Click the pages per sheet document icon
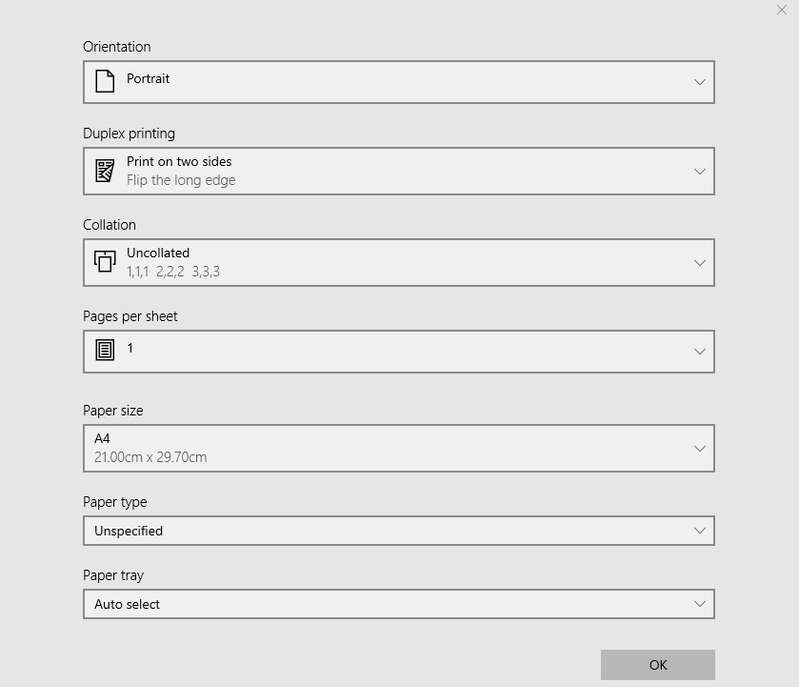This screenshot has width=799, height=687. click(104, 350)
